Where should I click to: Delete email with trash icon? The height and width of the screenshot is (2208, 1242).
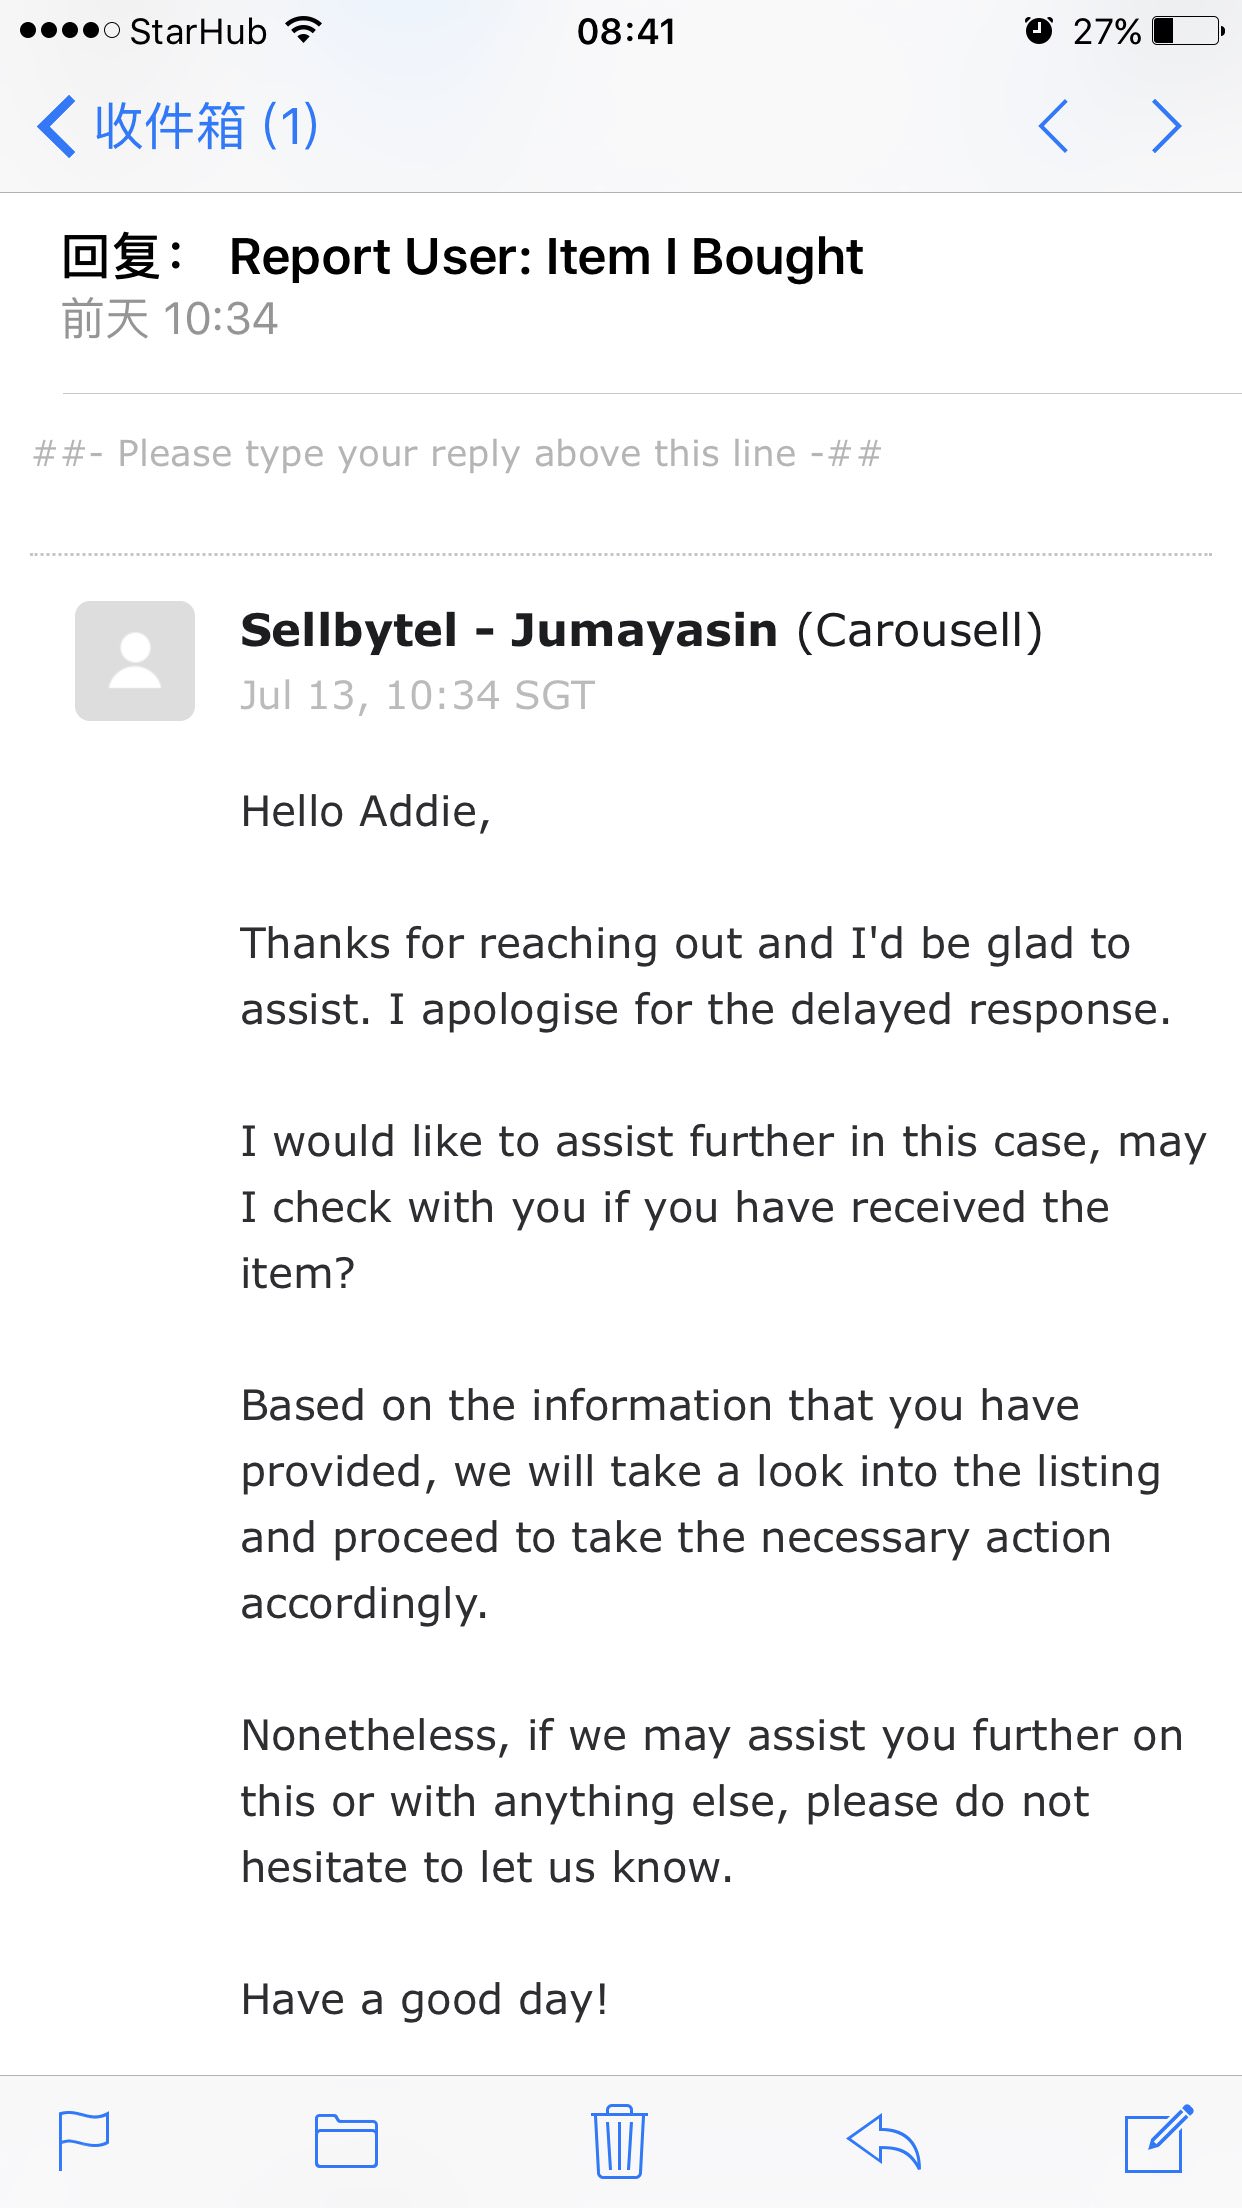pyautogui.click(x=620, y=2140)
